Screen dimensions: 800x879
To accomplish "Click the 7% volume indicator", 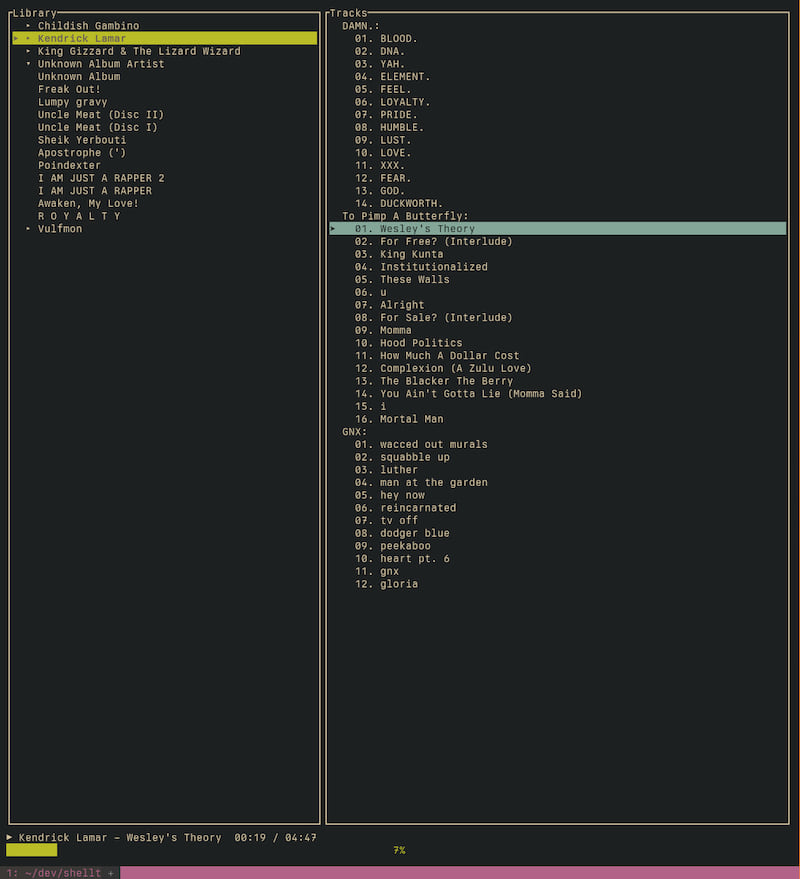I will [x=399, y=849].
